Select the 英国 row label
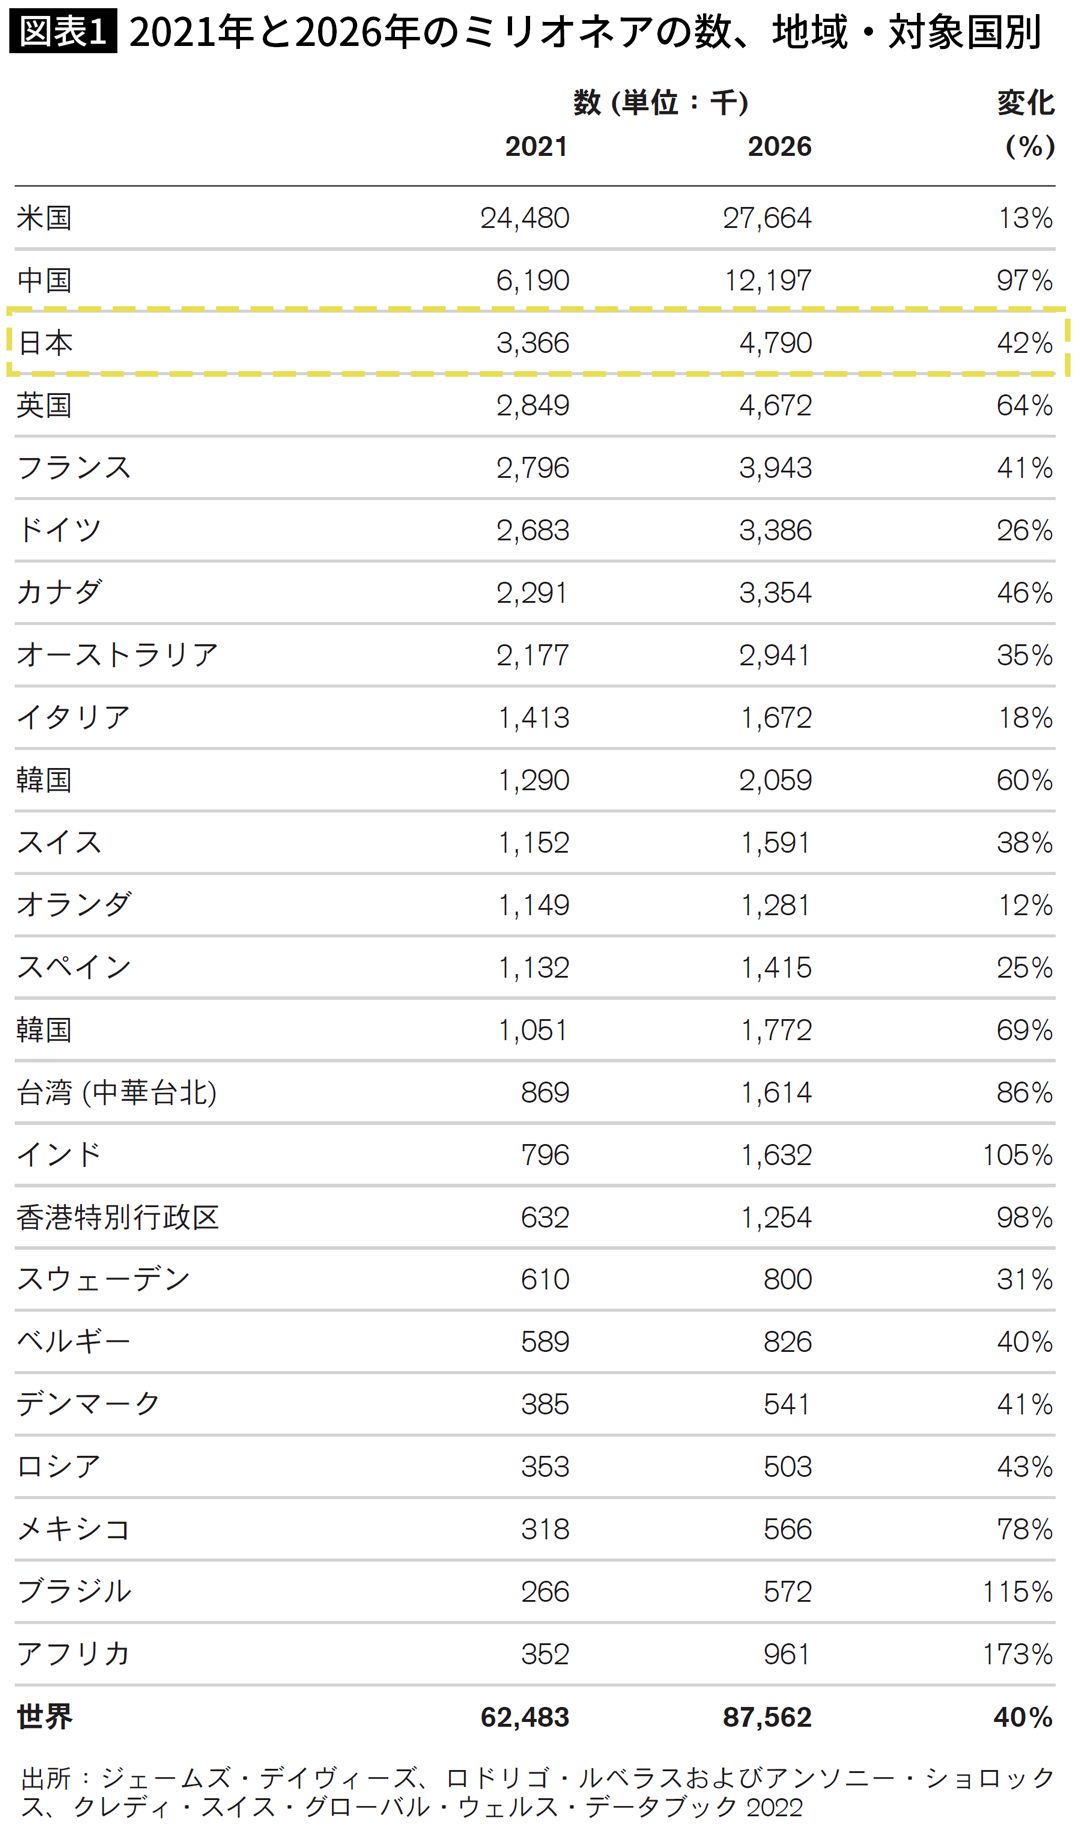1080x1837 pixels. click(x=44, y=405)
